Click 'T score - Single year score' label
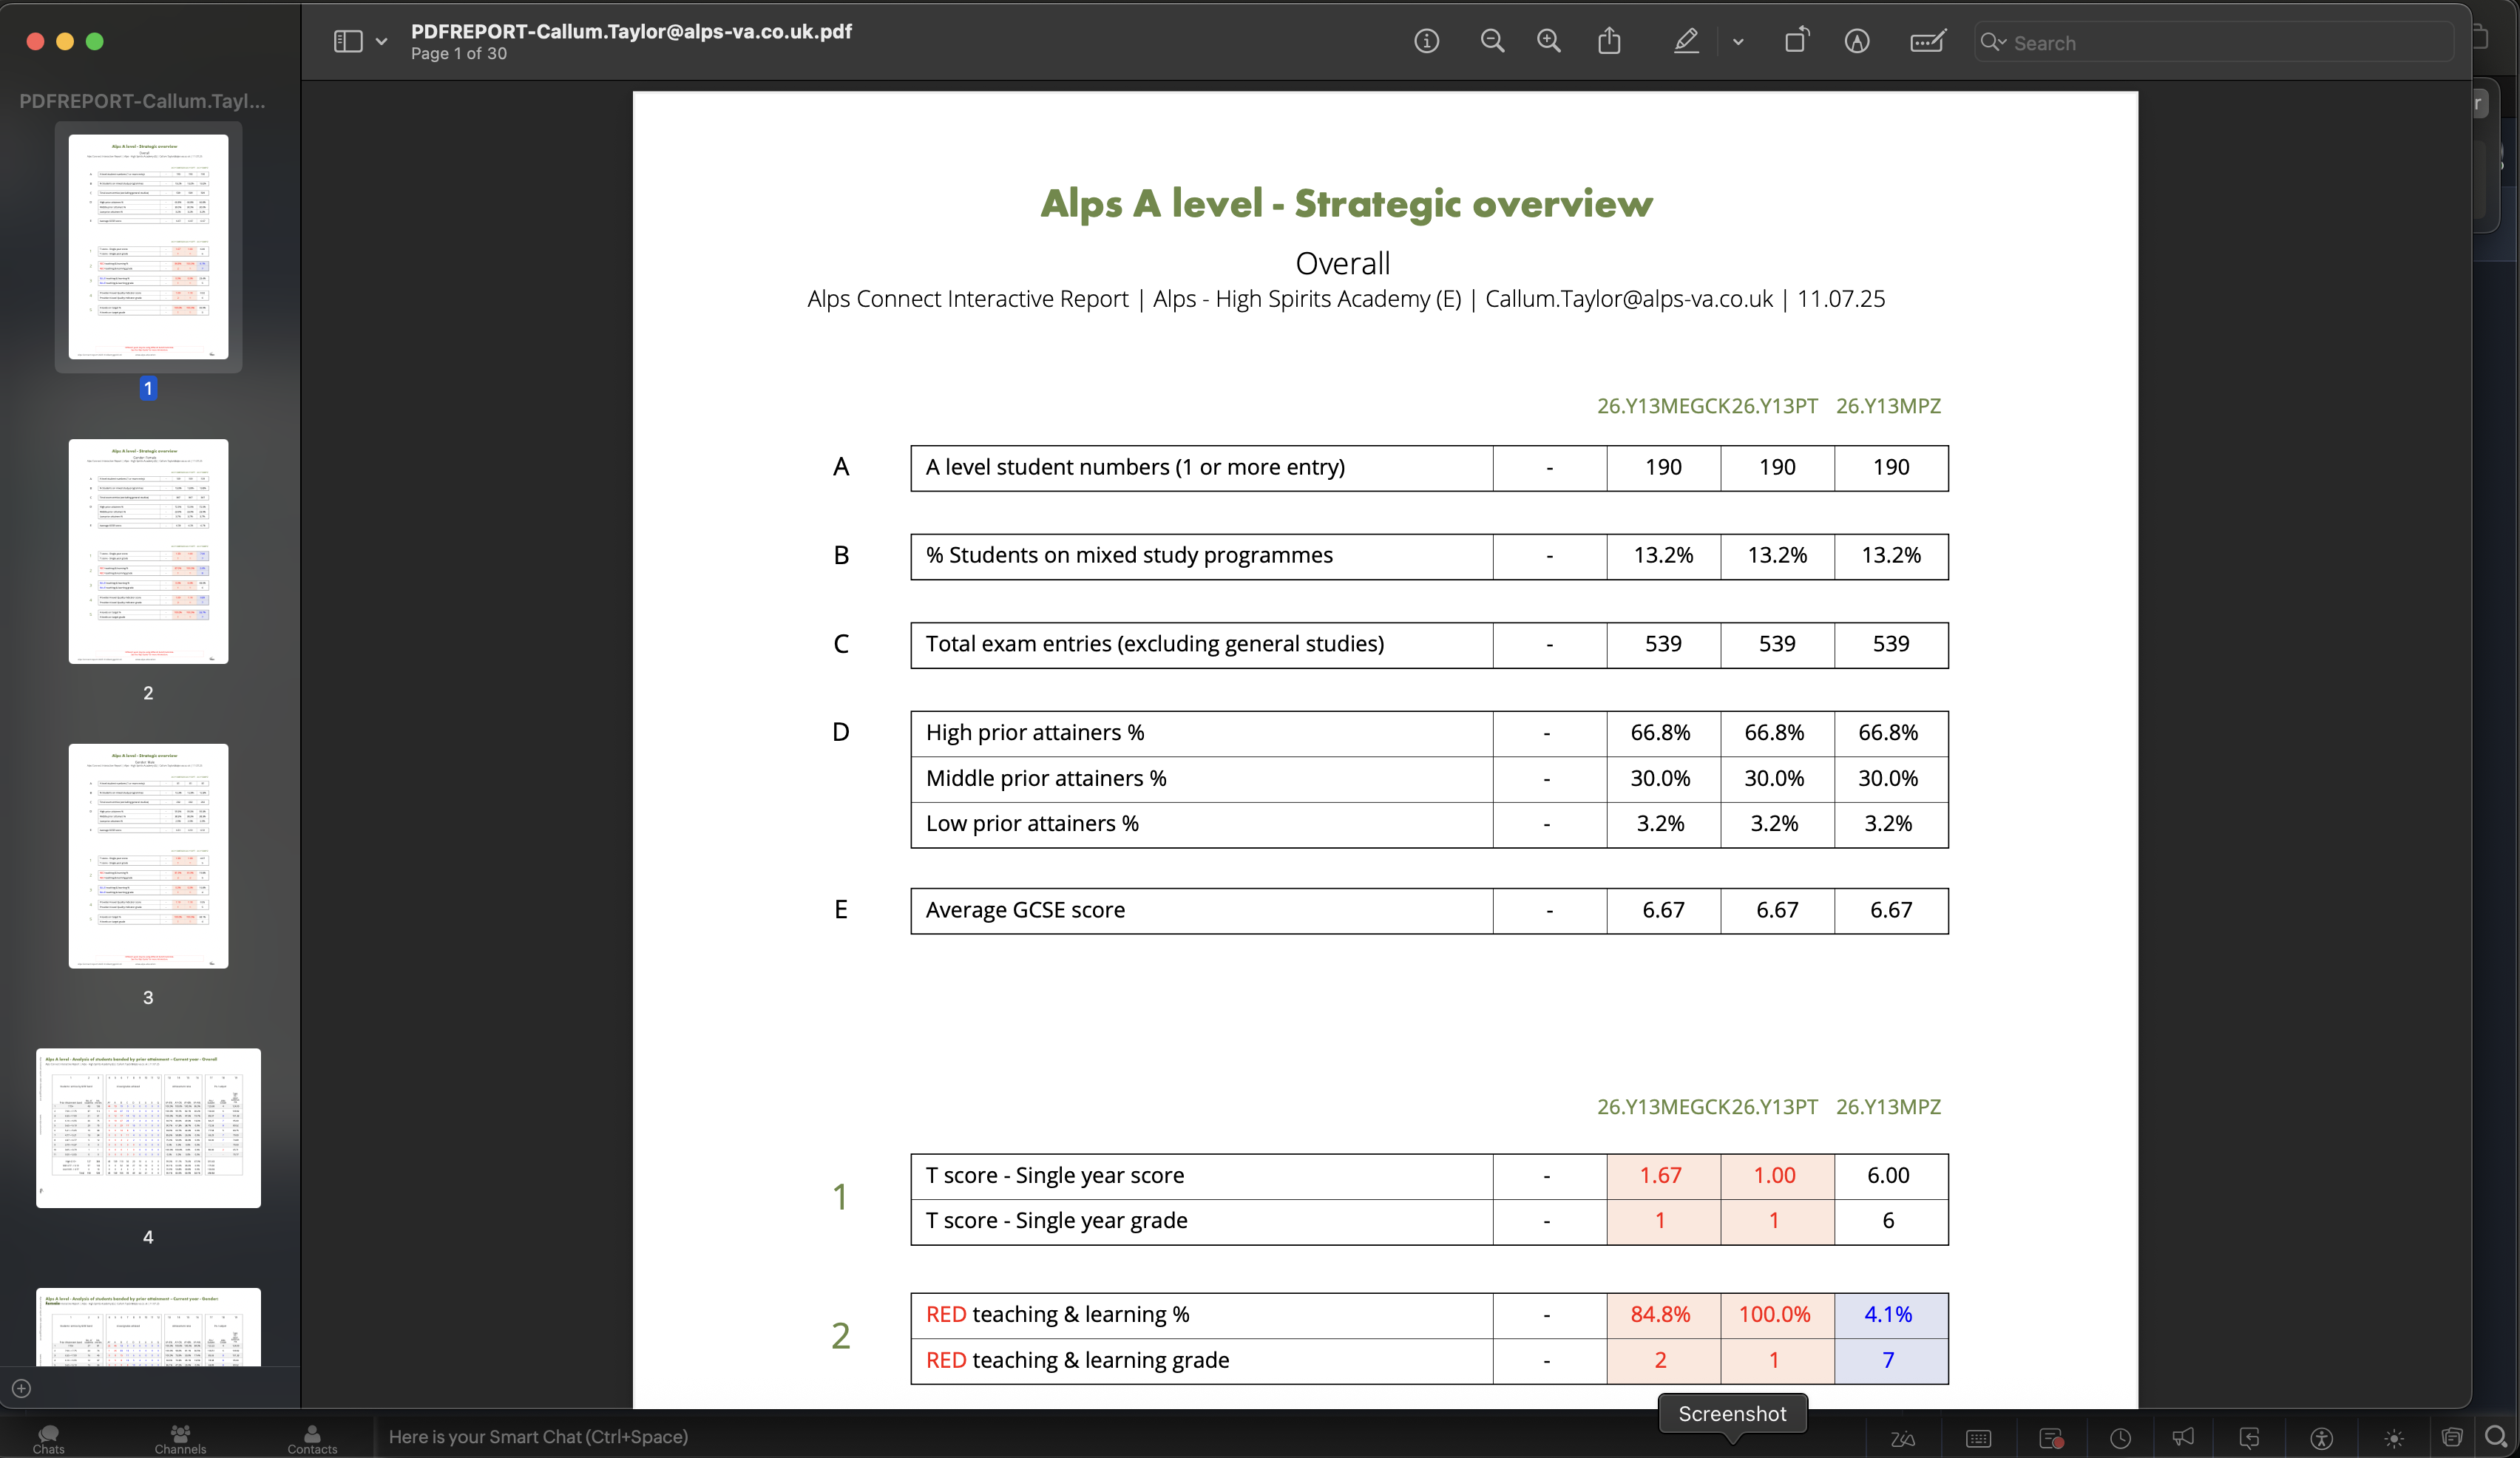Image resolution: width=2520 pixels, height=1458 pixels. click(x=1055, y=1176)
